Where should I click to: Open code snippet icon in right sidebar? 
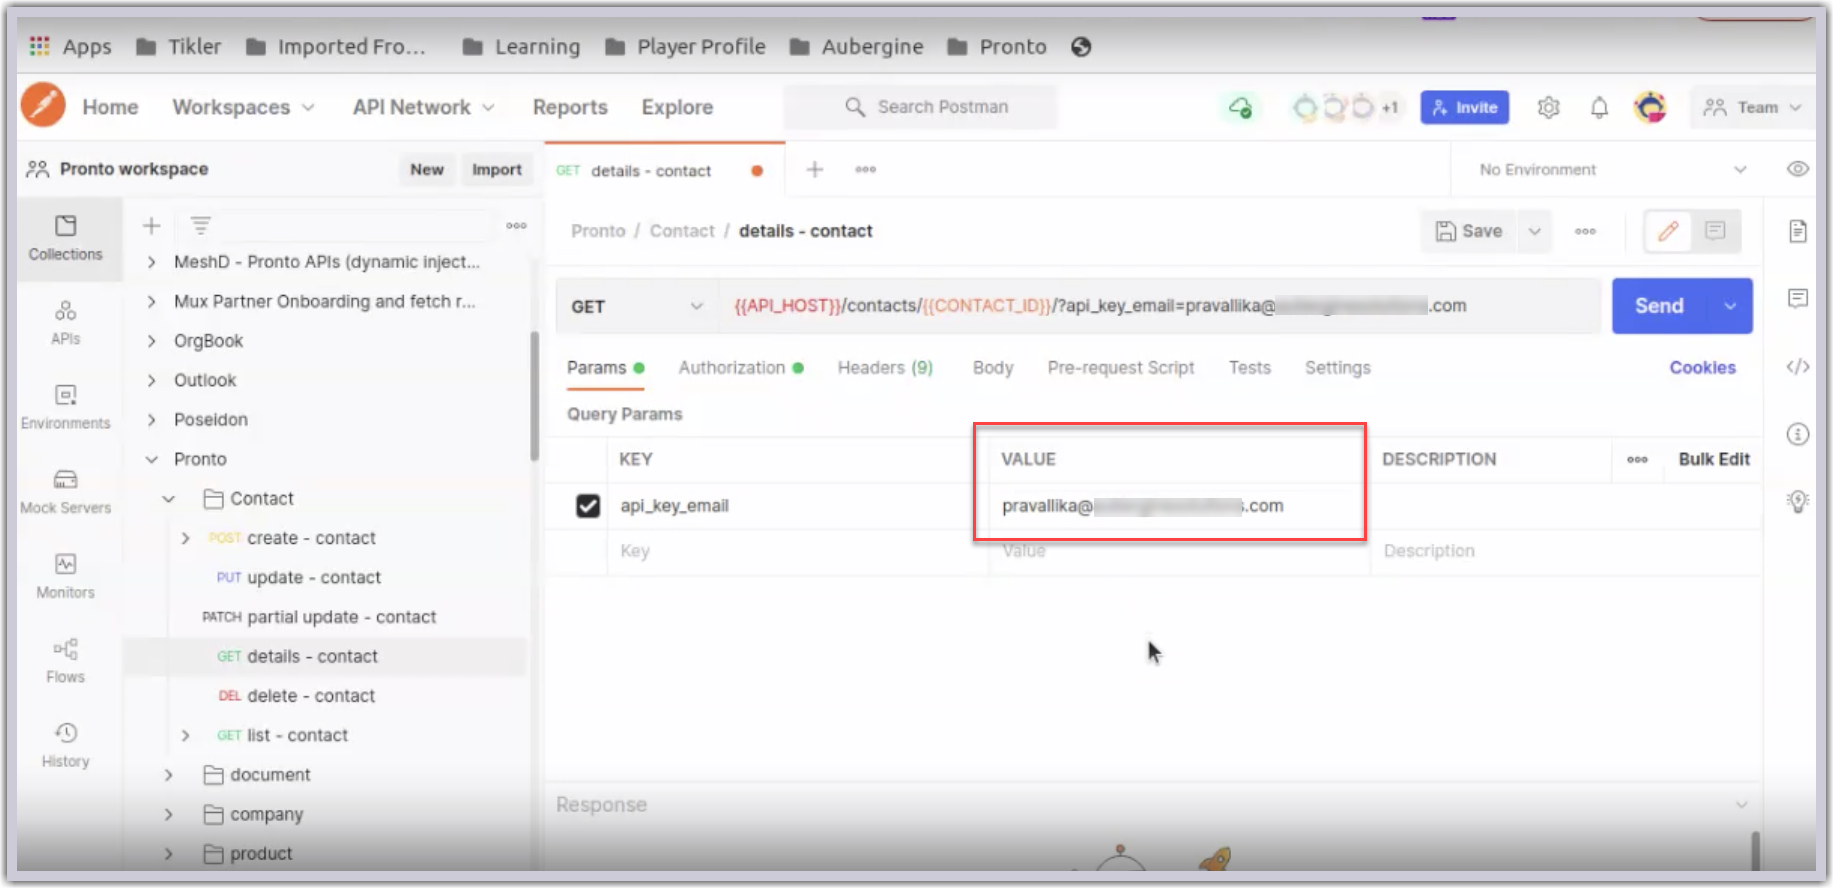click(x=1797, y=367)
